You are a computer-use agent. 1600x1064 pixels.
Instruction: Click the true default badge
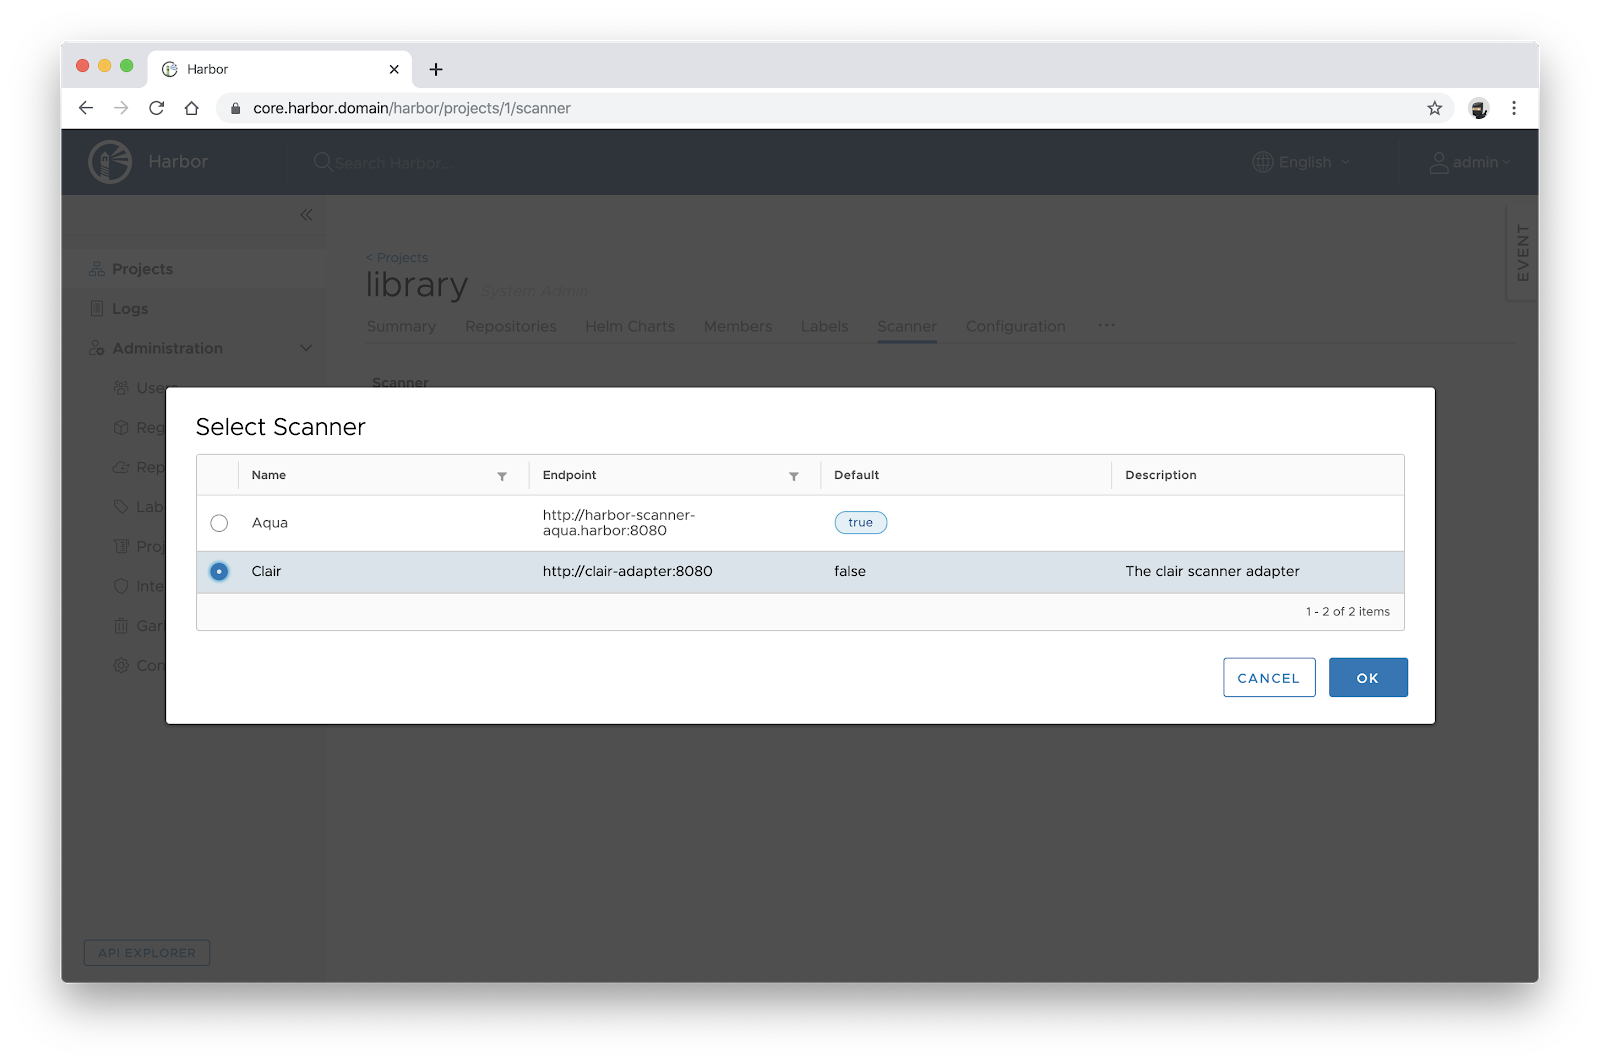click(860, 523)
